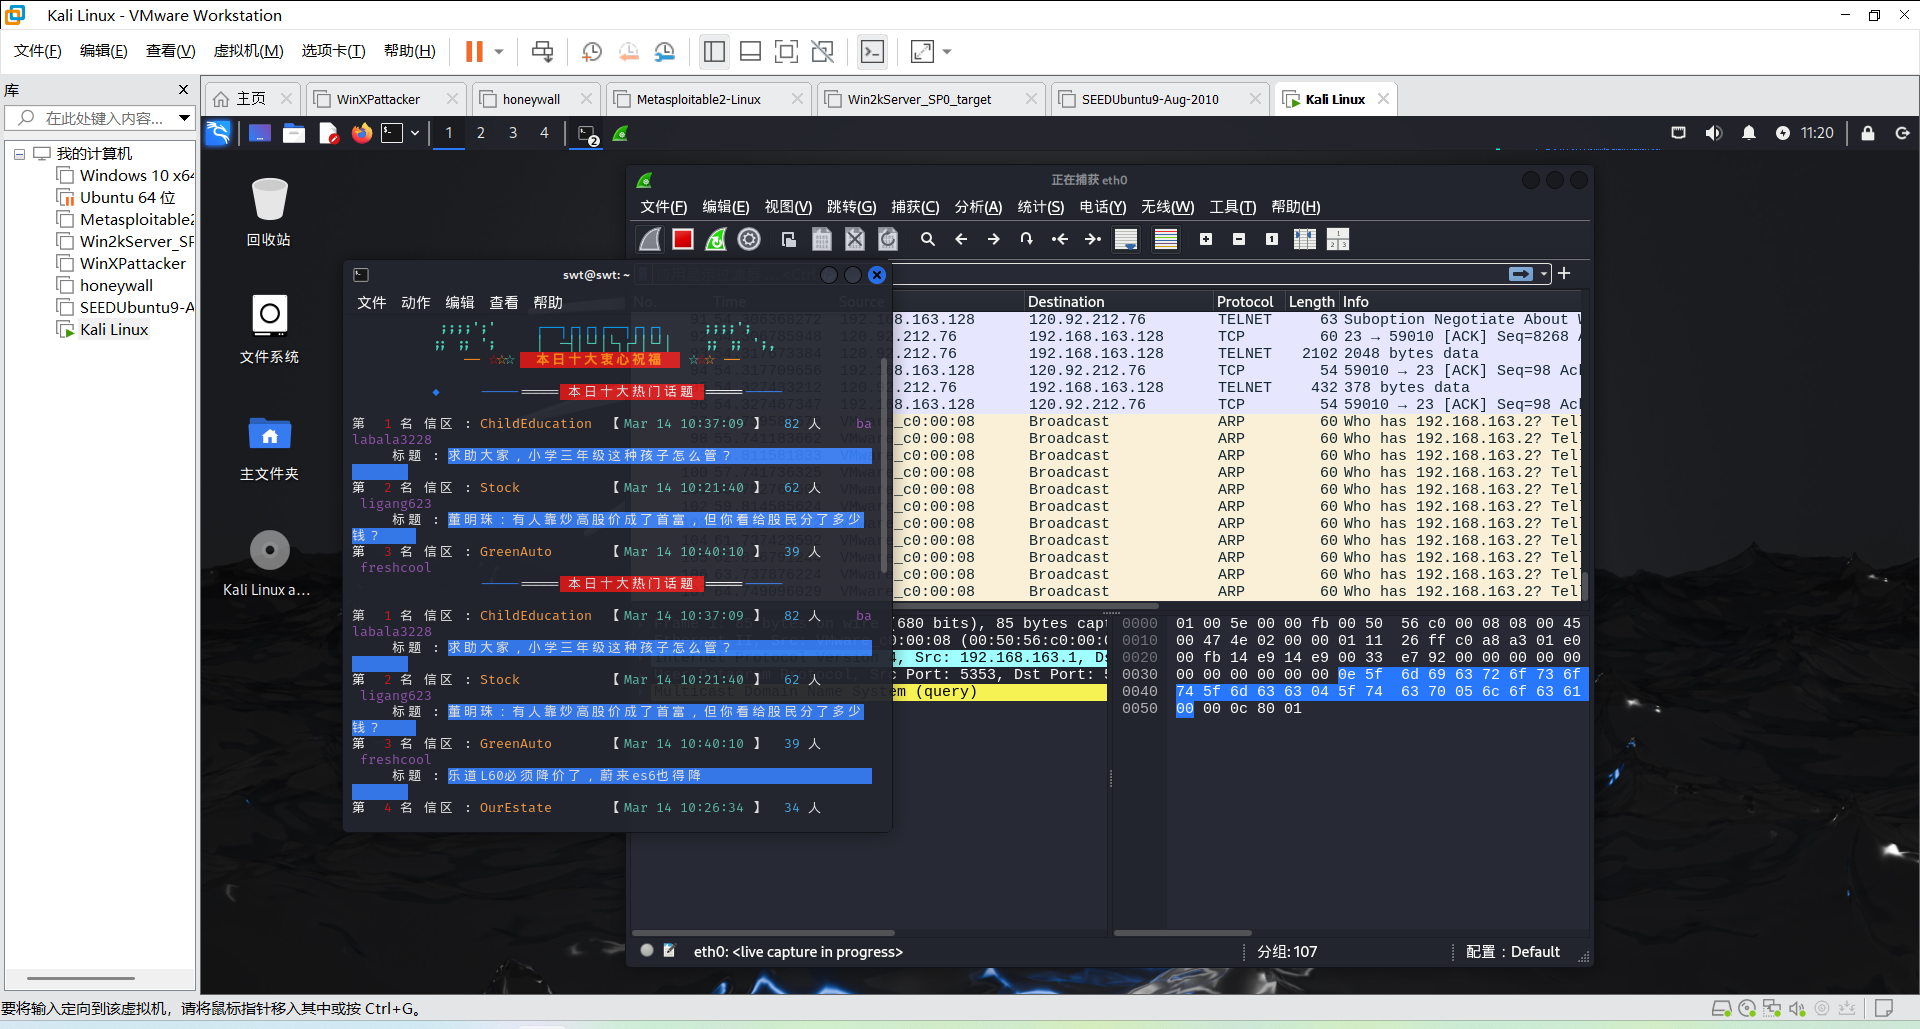Open the stretch guest dropdown arrow
Image resolution: width=1920 pixels, height=1029 pixels.
(x=947, y=51)
